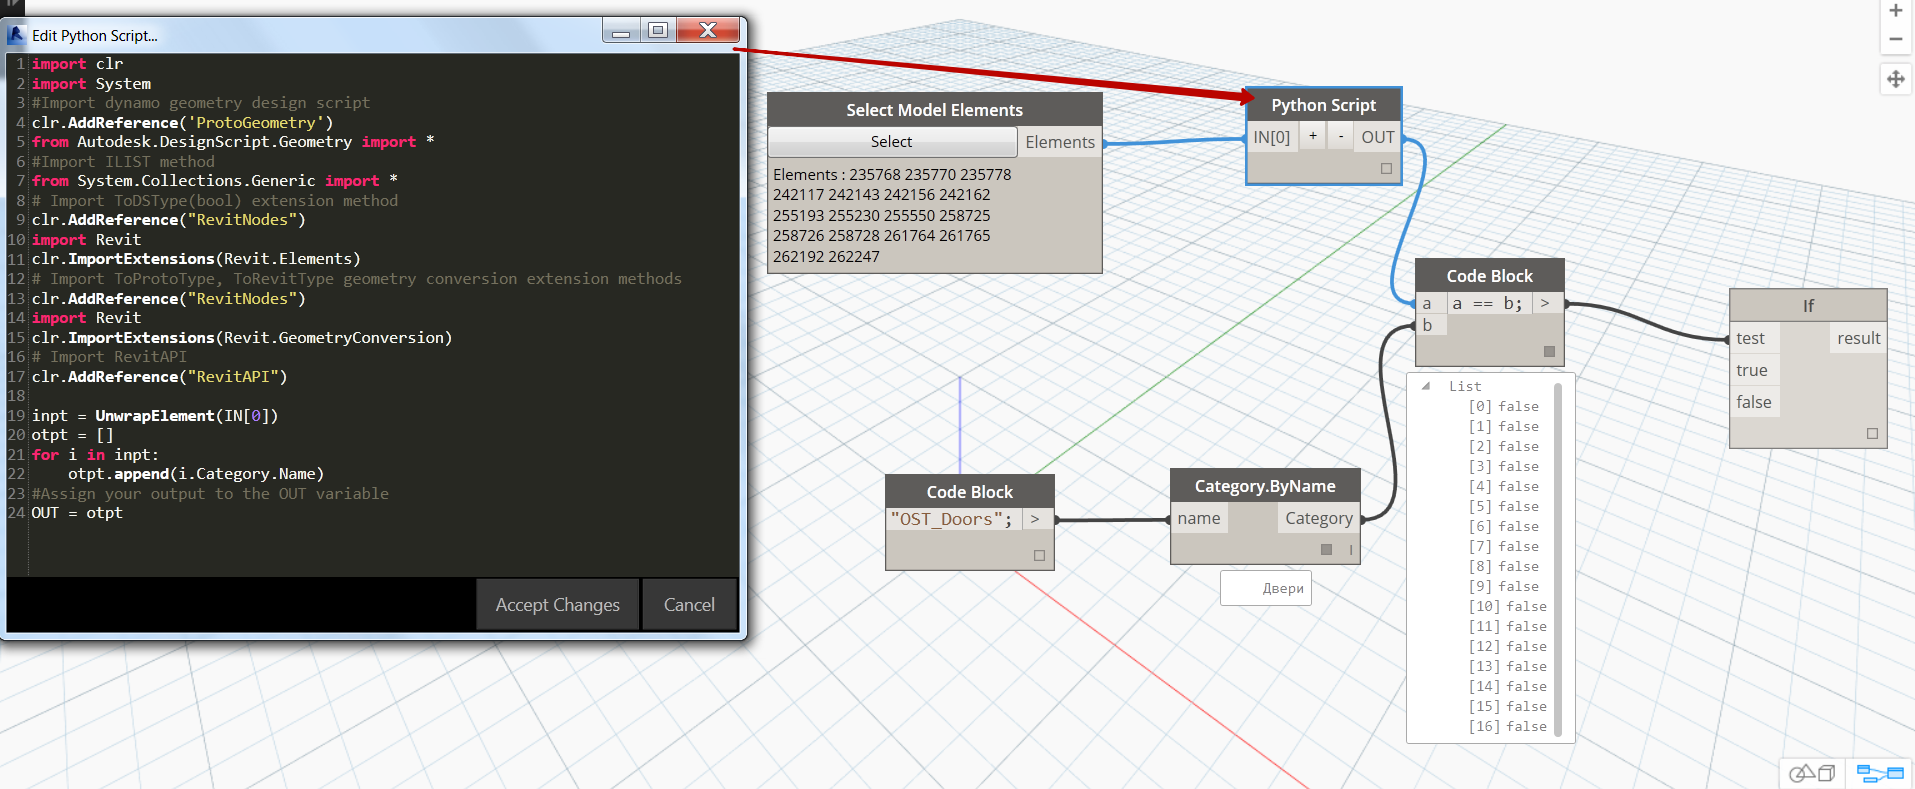The height and width of the screenshot is (789, 1915).
Task: Click the Elements ID list text
Action: (x=892, y=215)
